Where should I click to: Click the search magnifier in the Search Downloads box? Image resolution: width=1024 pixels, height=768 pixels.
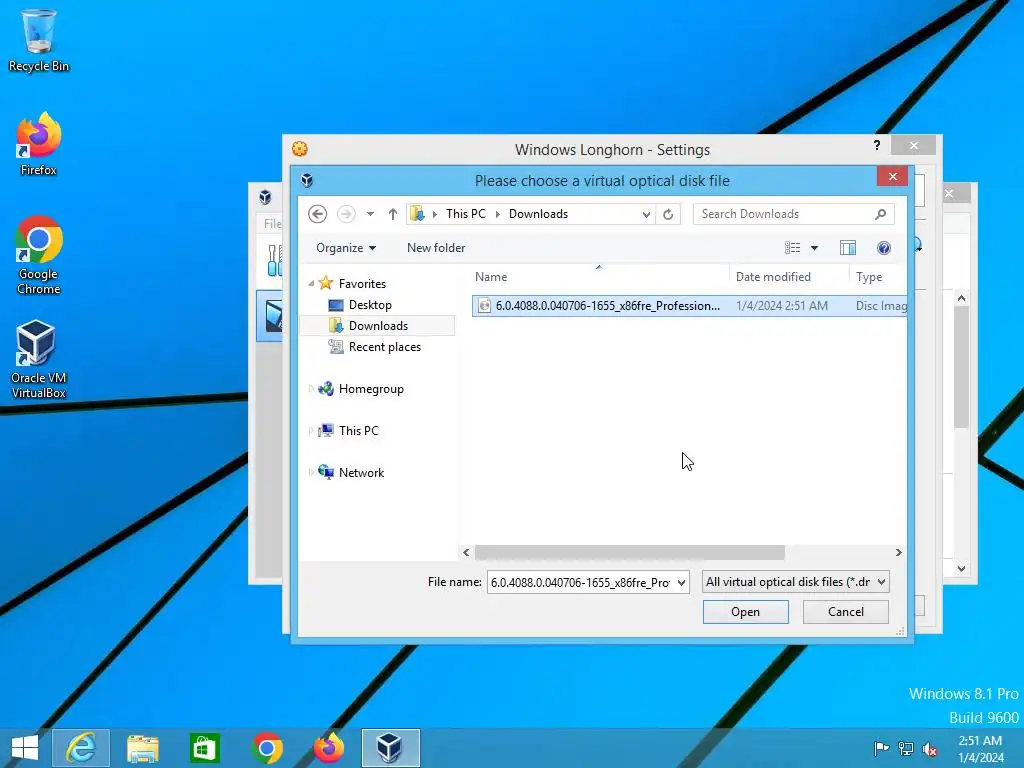[880, 214]
